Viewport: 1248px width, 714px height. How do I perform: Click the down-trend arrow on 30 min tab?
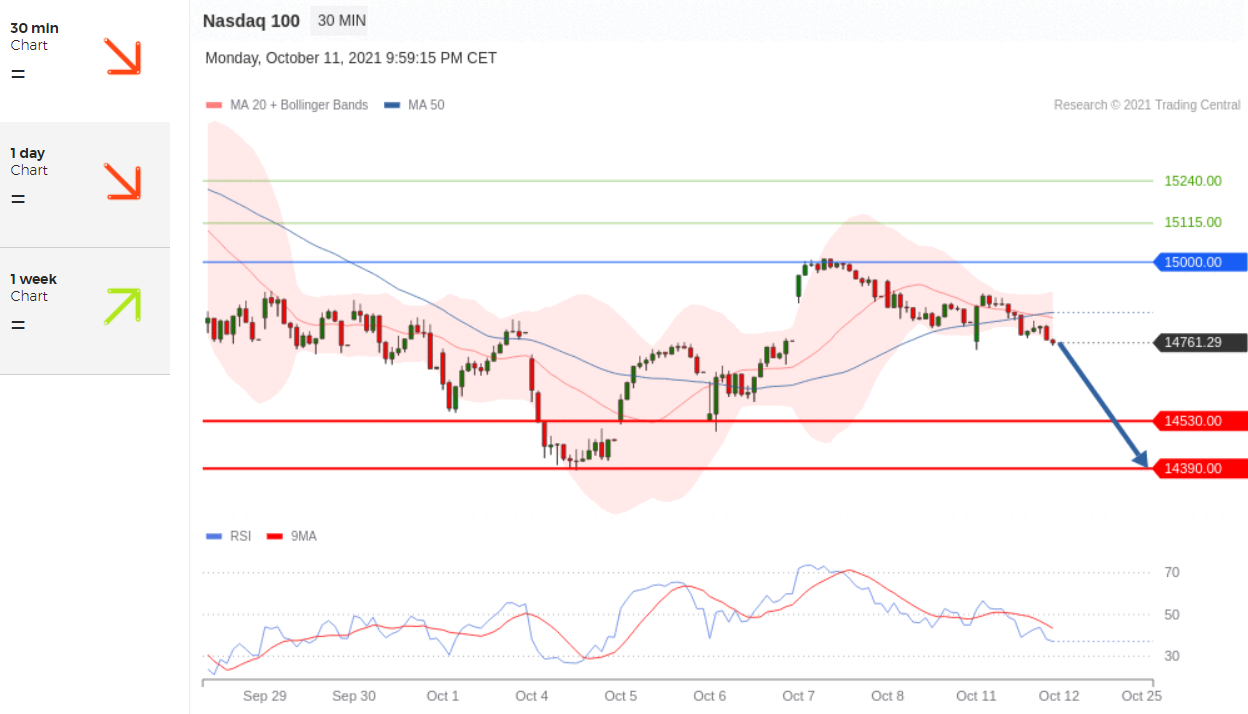(123, 57)
